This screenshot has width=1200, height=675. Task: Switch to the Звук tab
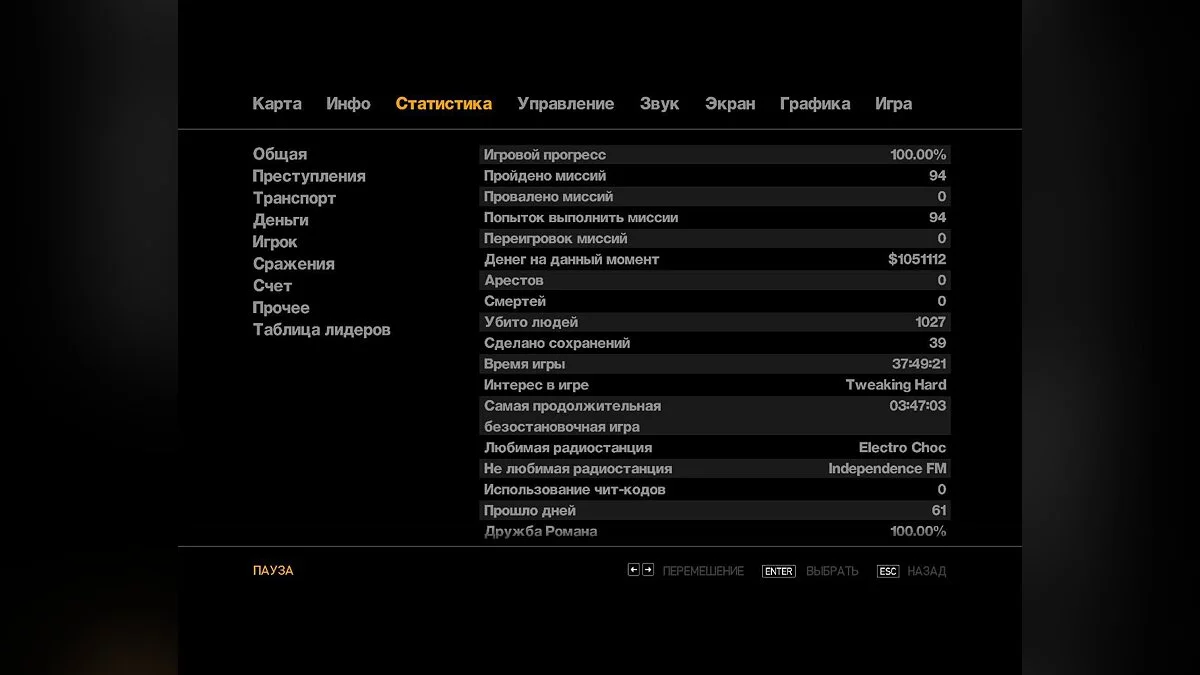click(658, 103)
